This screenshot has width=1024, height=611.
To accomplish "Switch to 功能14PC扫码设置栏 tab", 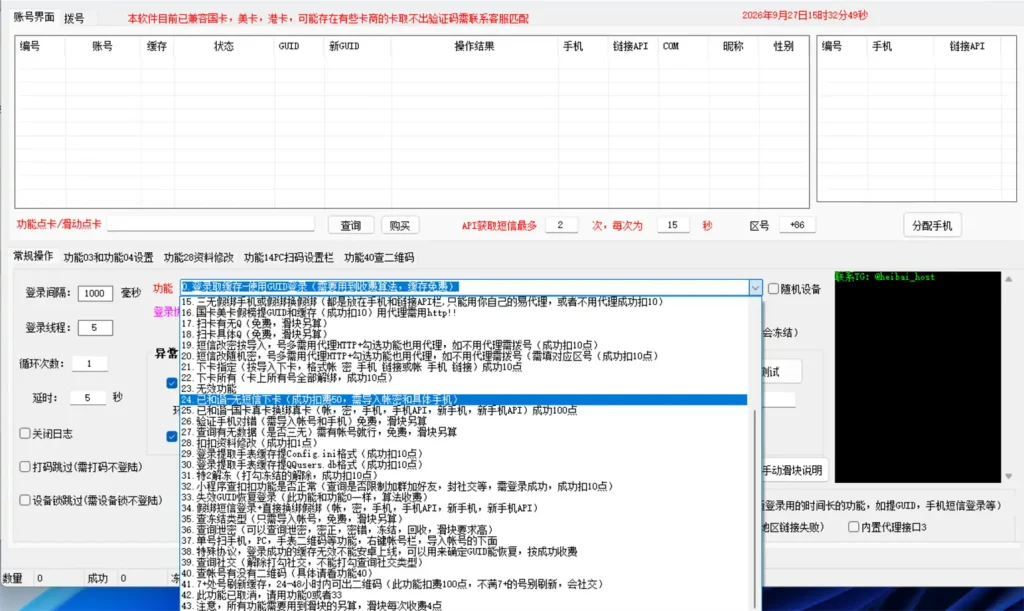I will coord(289,257).
